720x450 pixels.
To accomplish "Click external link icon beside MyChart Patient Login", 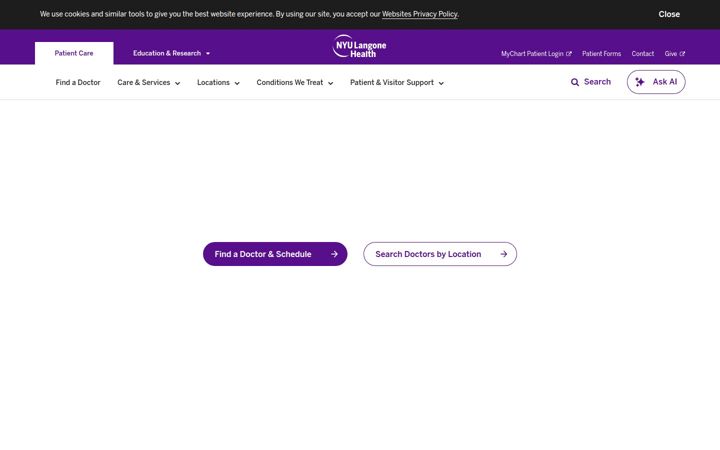I will [x=568, y=54].
